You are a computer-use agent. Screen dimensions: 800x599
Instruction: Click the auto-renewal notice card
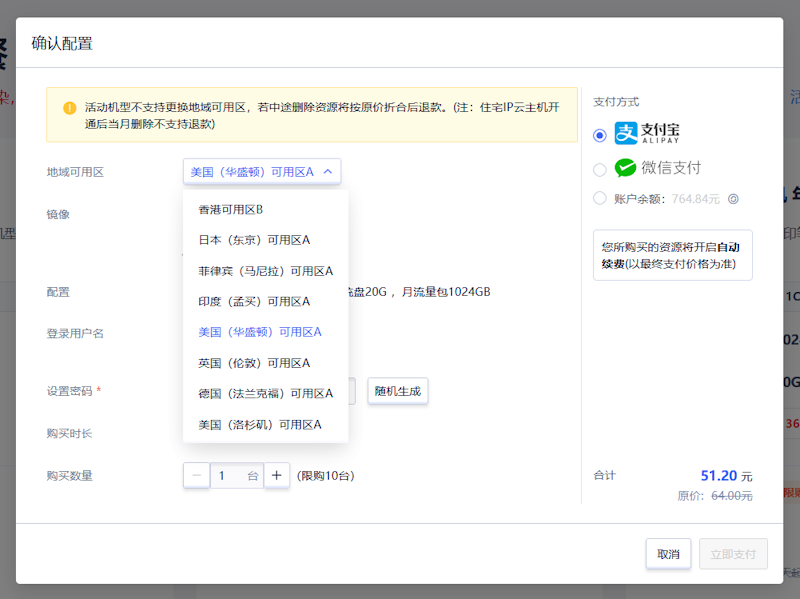(672, 254)
